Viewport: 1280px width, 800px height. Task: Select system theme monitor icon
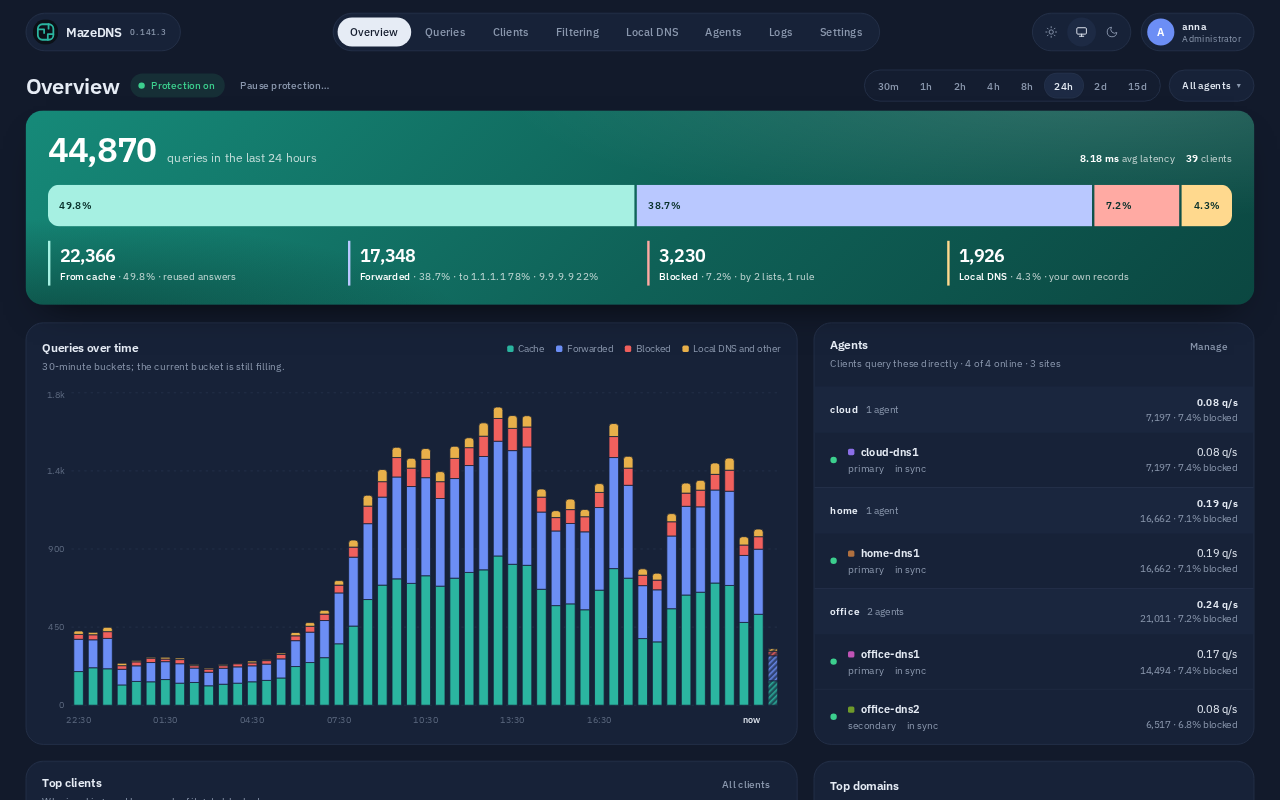point(1081,32)
